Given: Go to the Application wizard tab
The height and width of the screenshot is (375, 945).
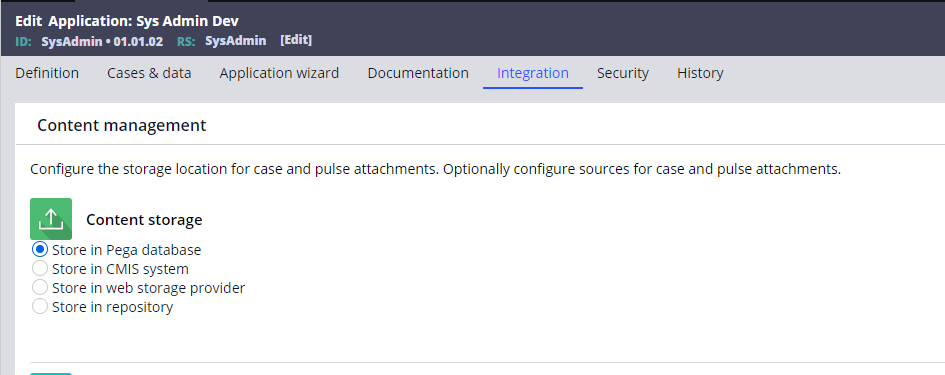Looking at the screenshot, I should [x=279, y=73].
